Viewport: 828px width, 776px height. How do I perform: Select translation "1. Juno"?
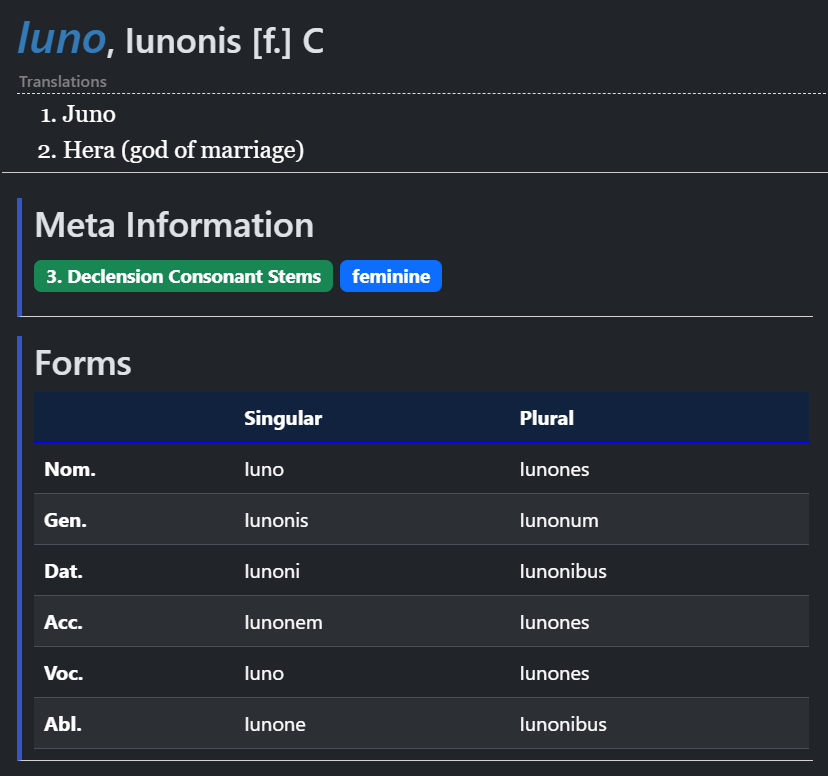tap(78, 114)
